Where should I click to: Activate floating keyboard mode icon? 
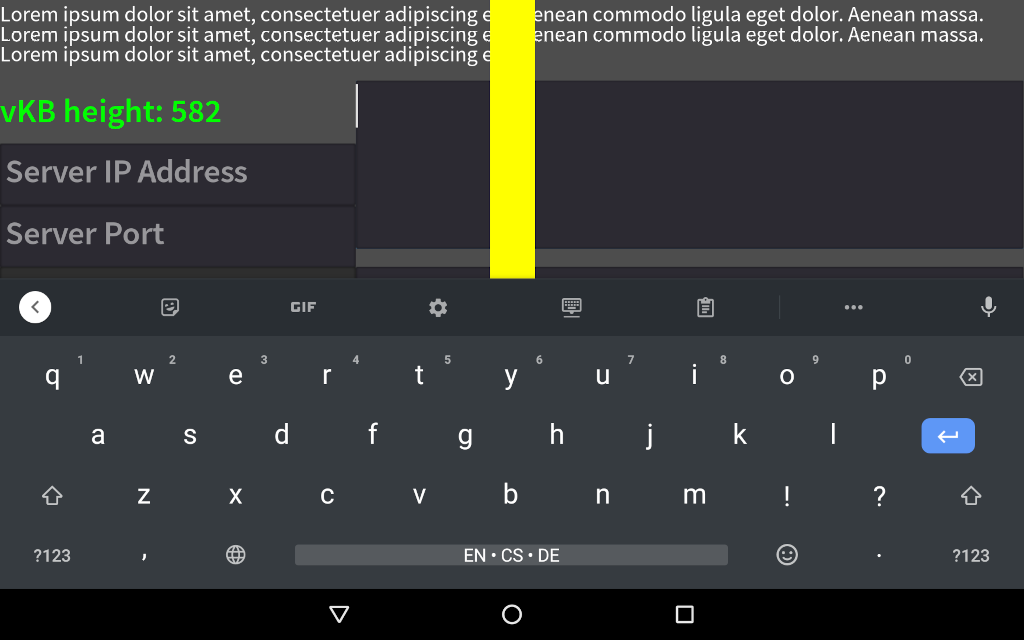coord(571,307)
